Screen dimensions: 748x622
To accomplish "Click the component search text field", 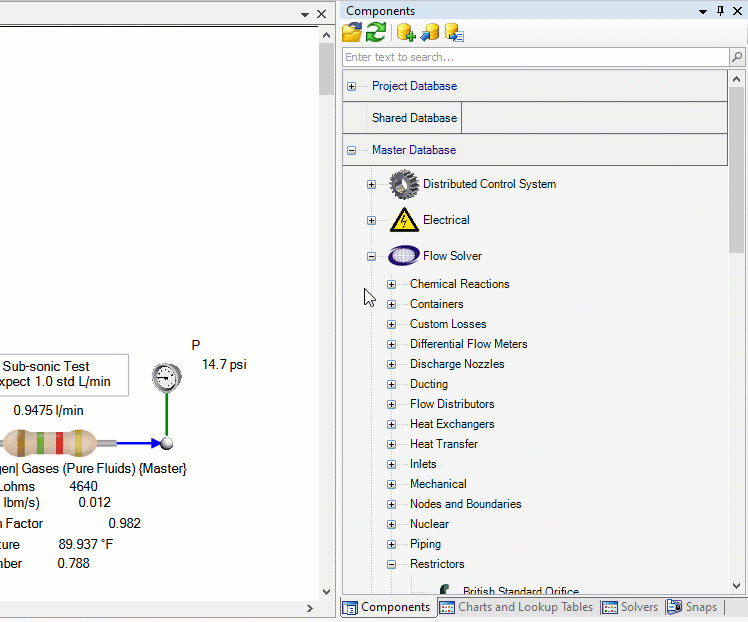I will coord(534,57).
